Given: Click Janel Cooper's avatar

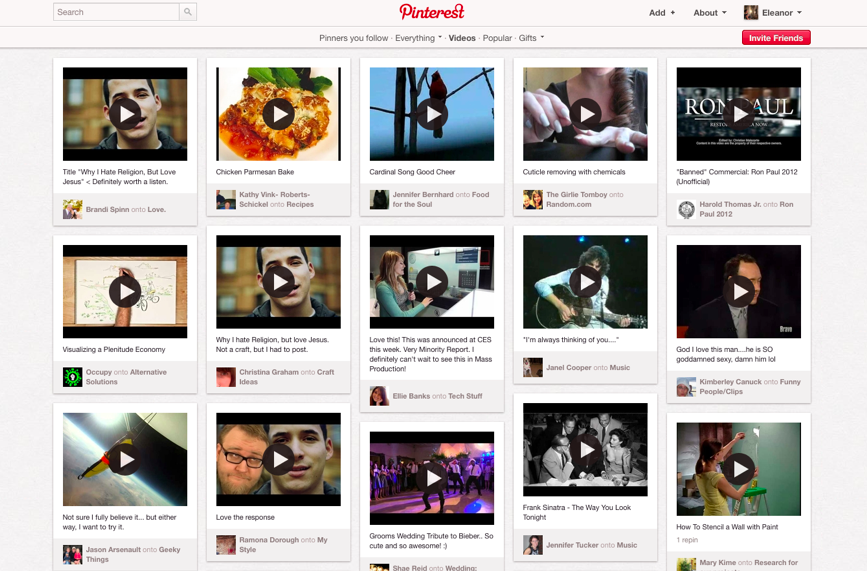Looking at the screenshot, I should coord(532,368).
